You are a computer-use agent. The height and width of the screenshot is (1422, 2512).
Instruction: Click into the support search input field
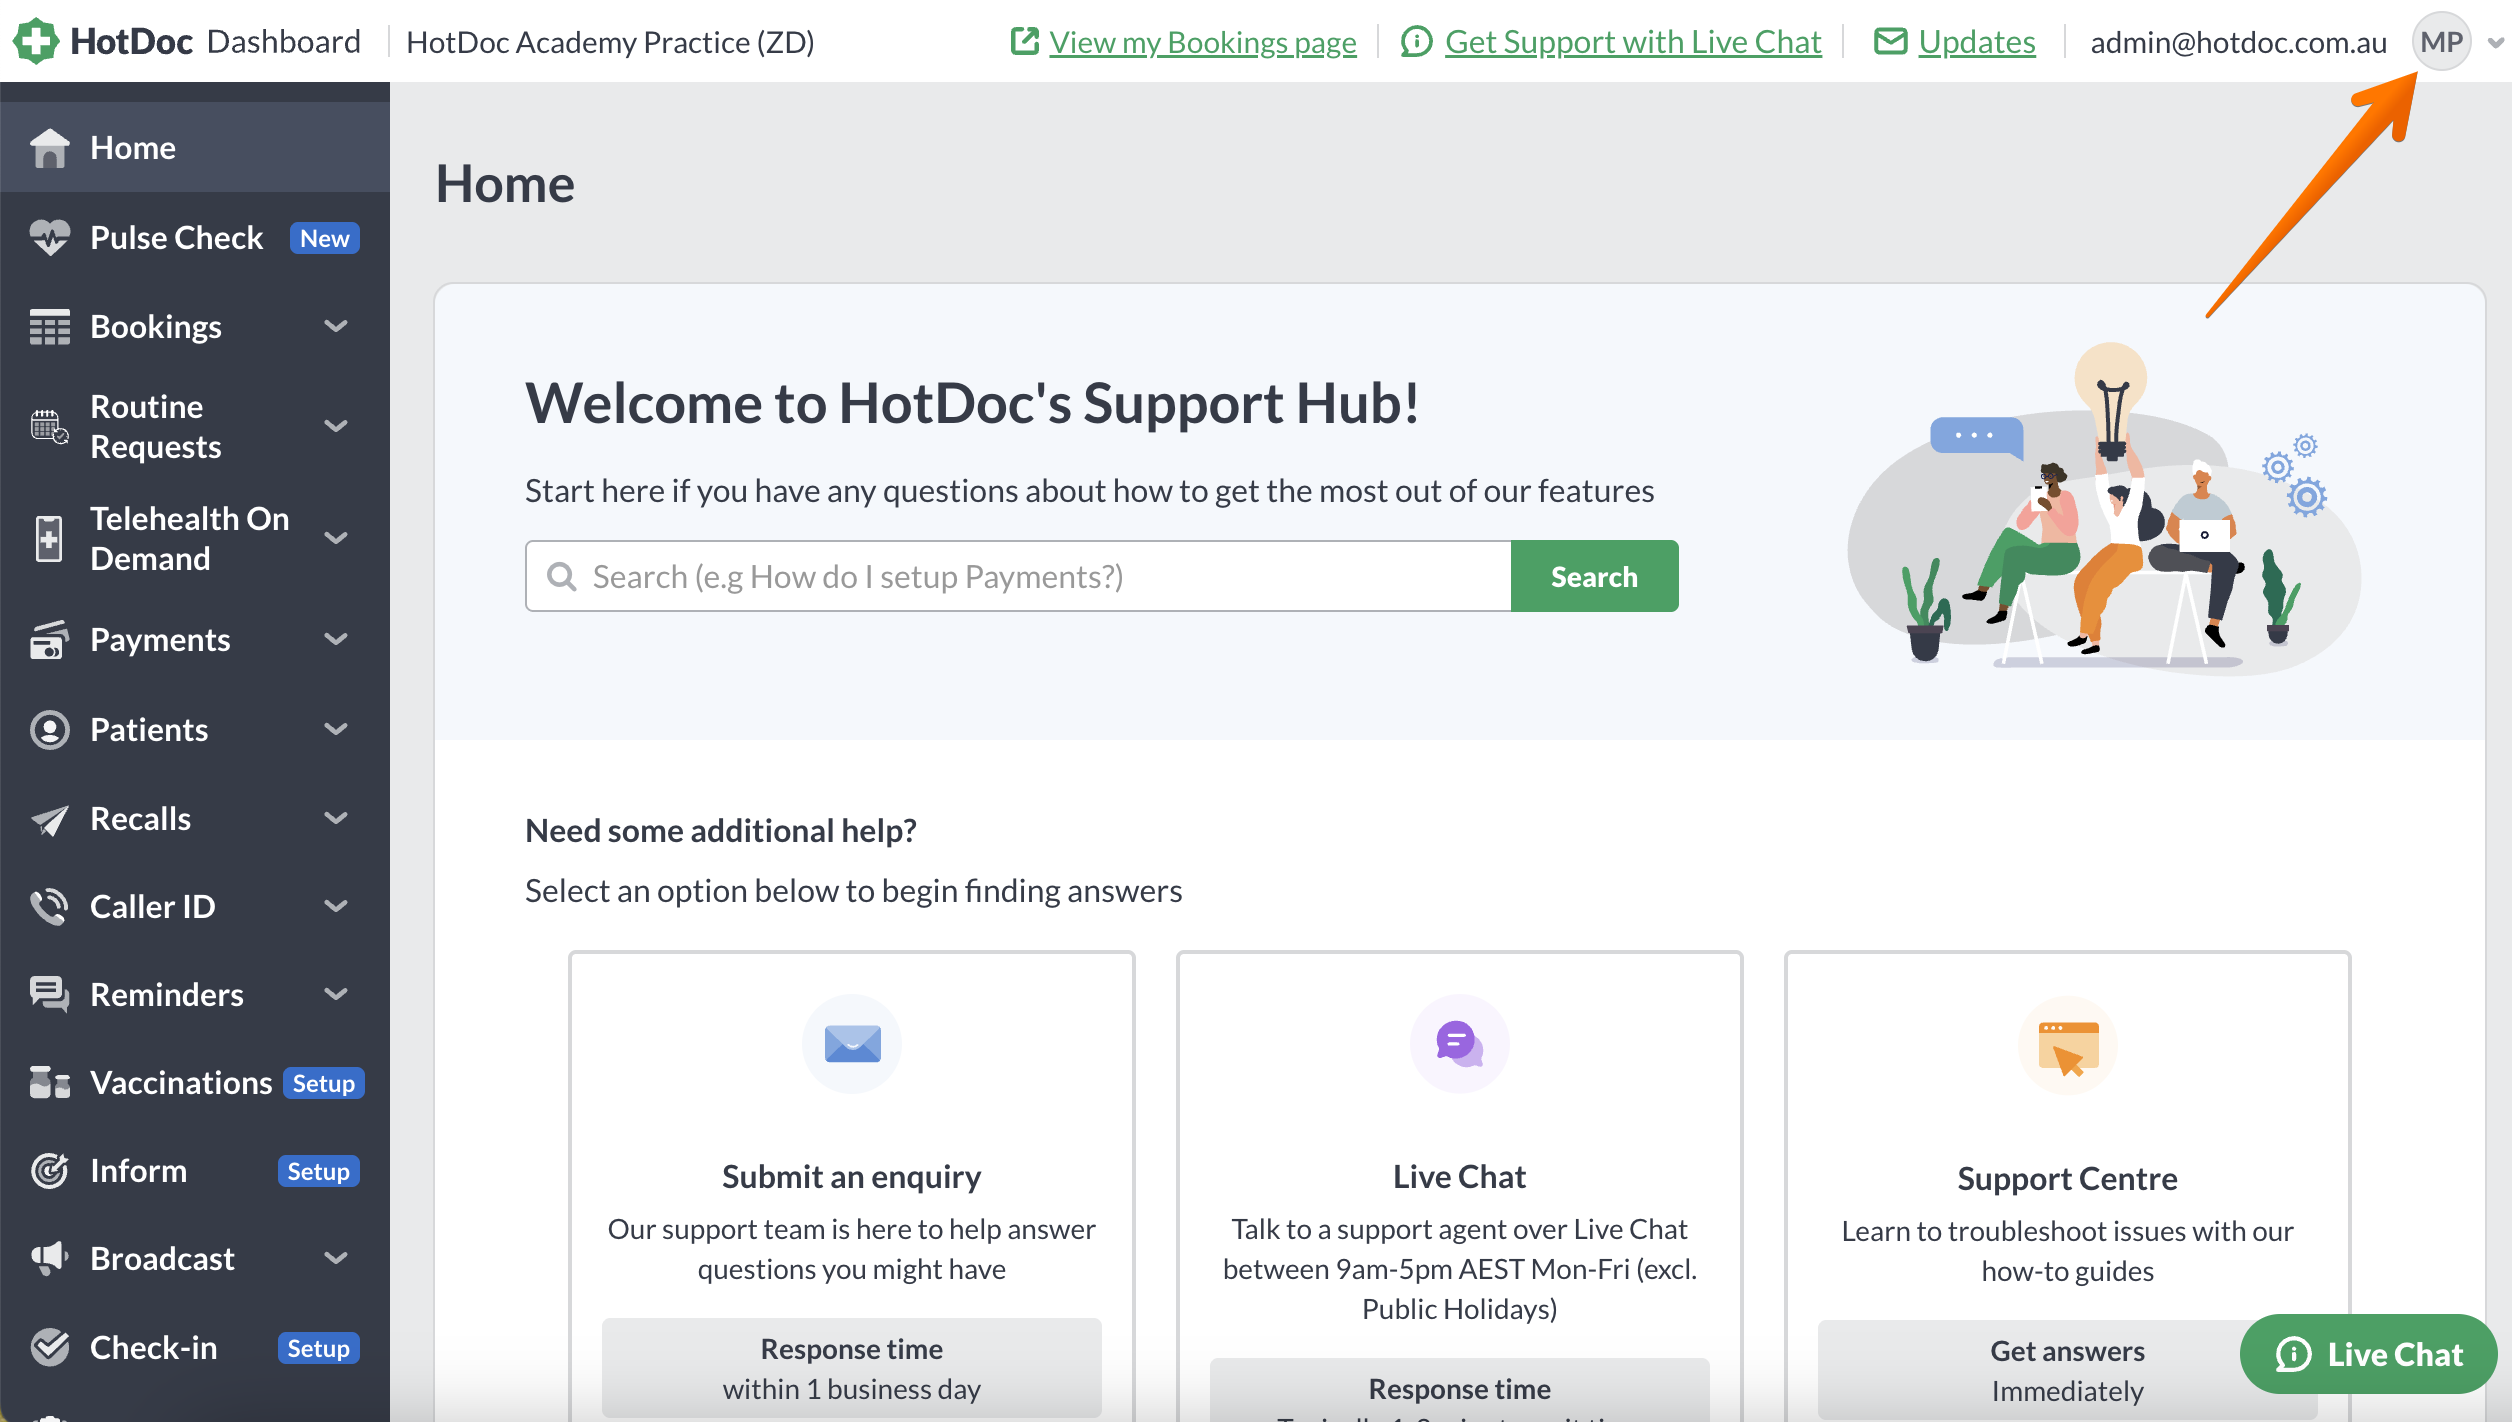pyautogui.click(x=1018, y=576)
